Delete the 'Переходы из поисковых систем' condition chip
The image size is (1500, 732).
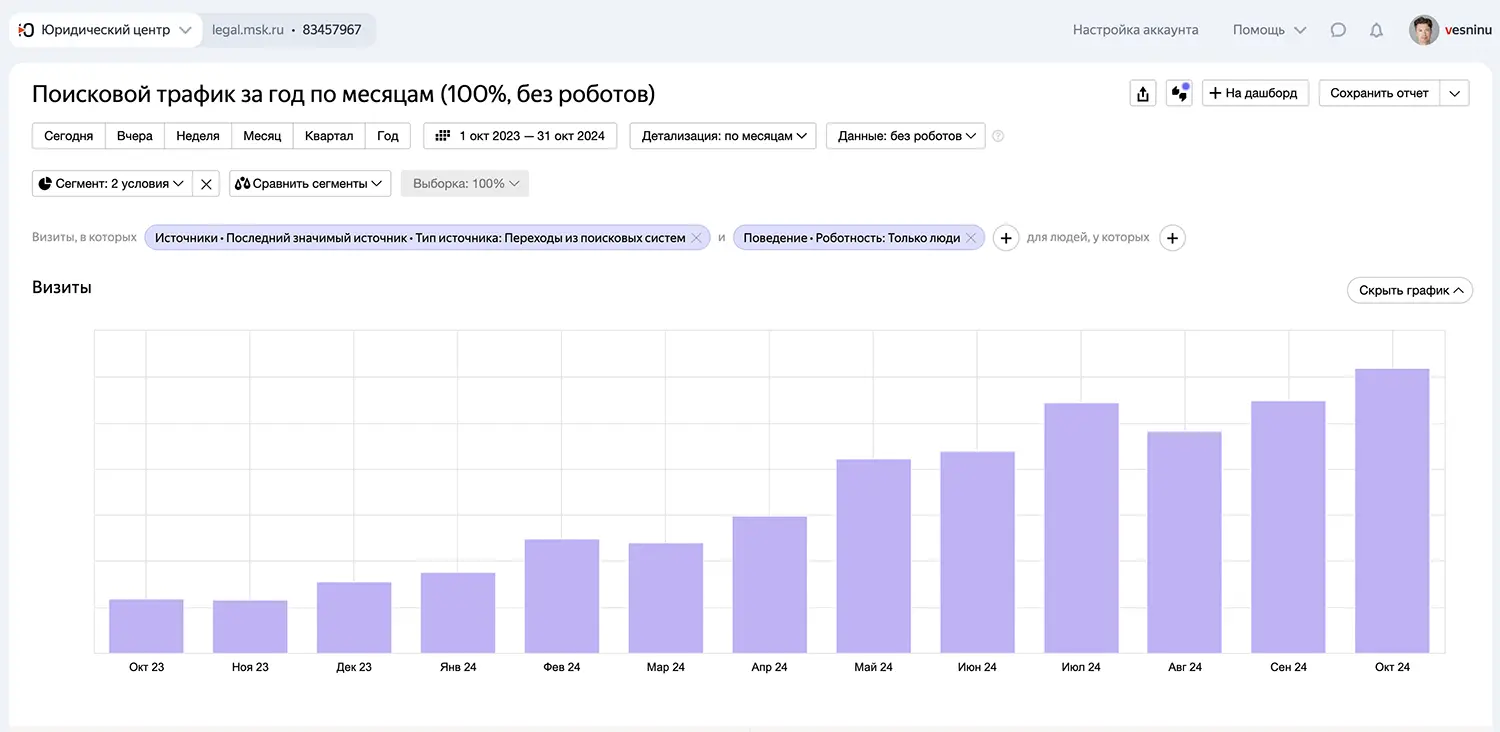[697, 237]
